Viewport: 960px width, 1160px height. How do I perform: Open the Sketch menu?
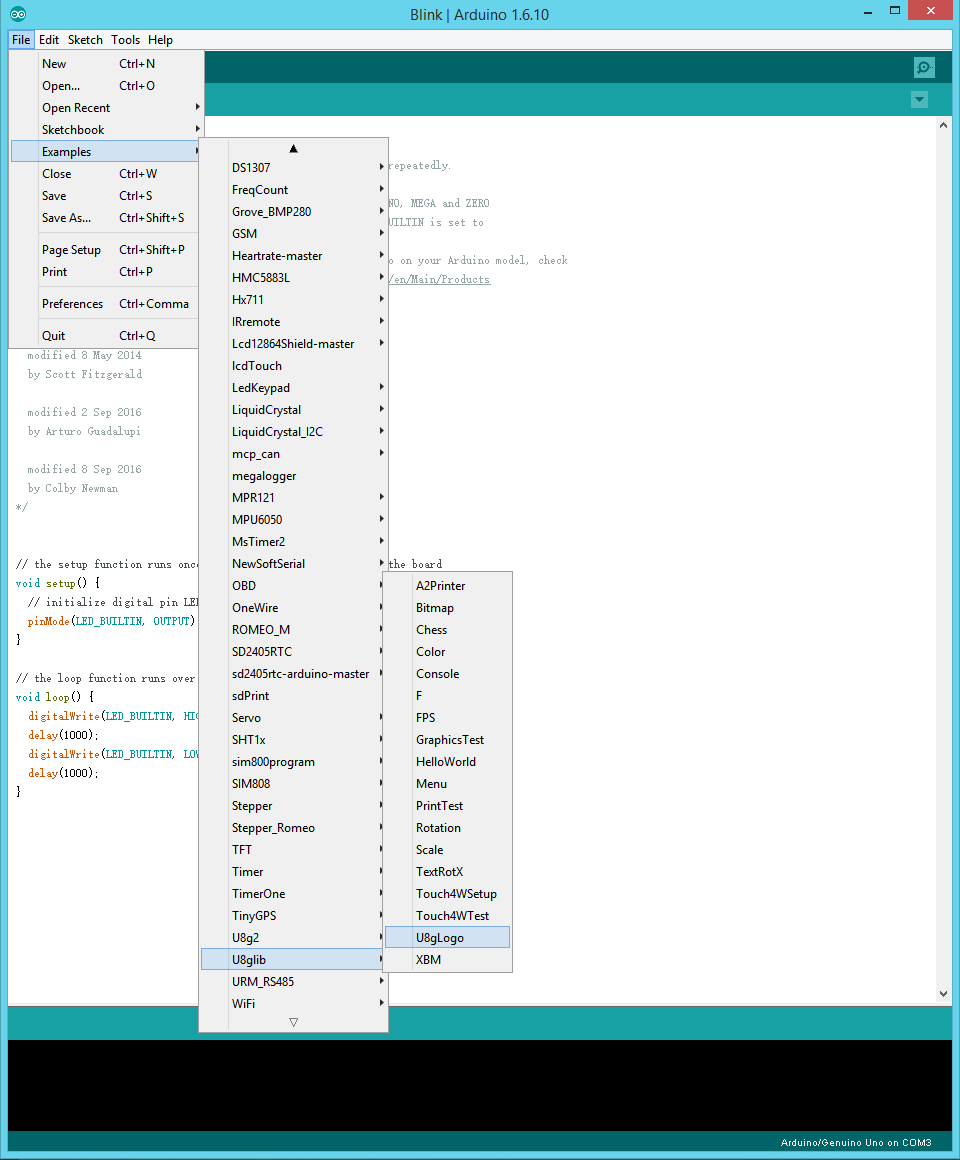point(85,40)
